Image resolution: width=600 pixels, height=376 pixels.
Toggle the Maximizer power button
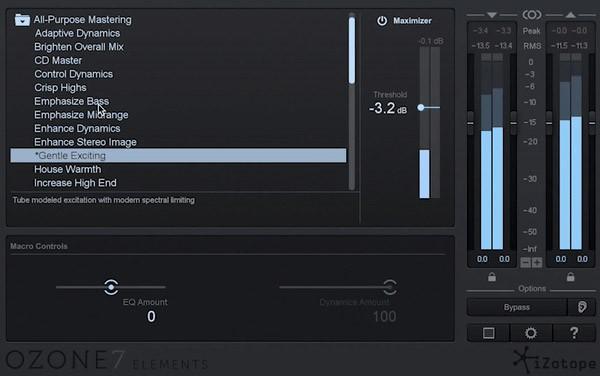point(382,21)
